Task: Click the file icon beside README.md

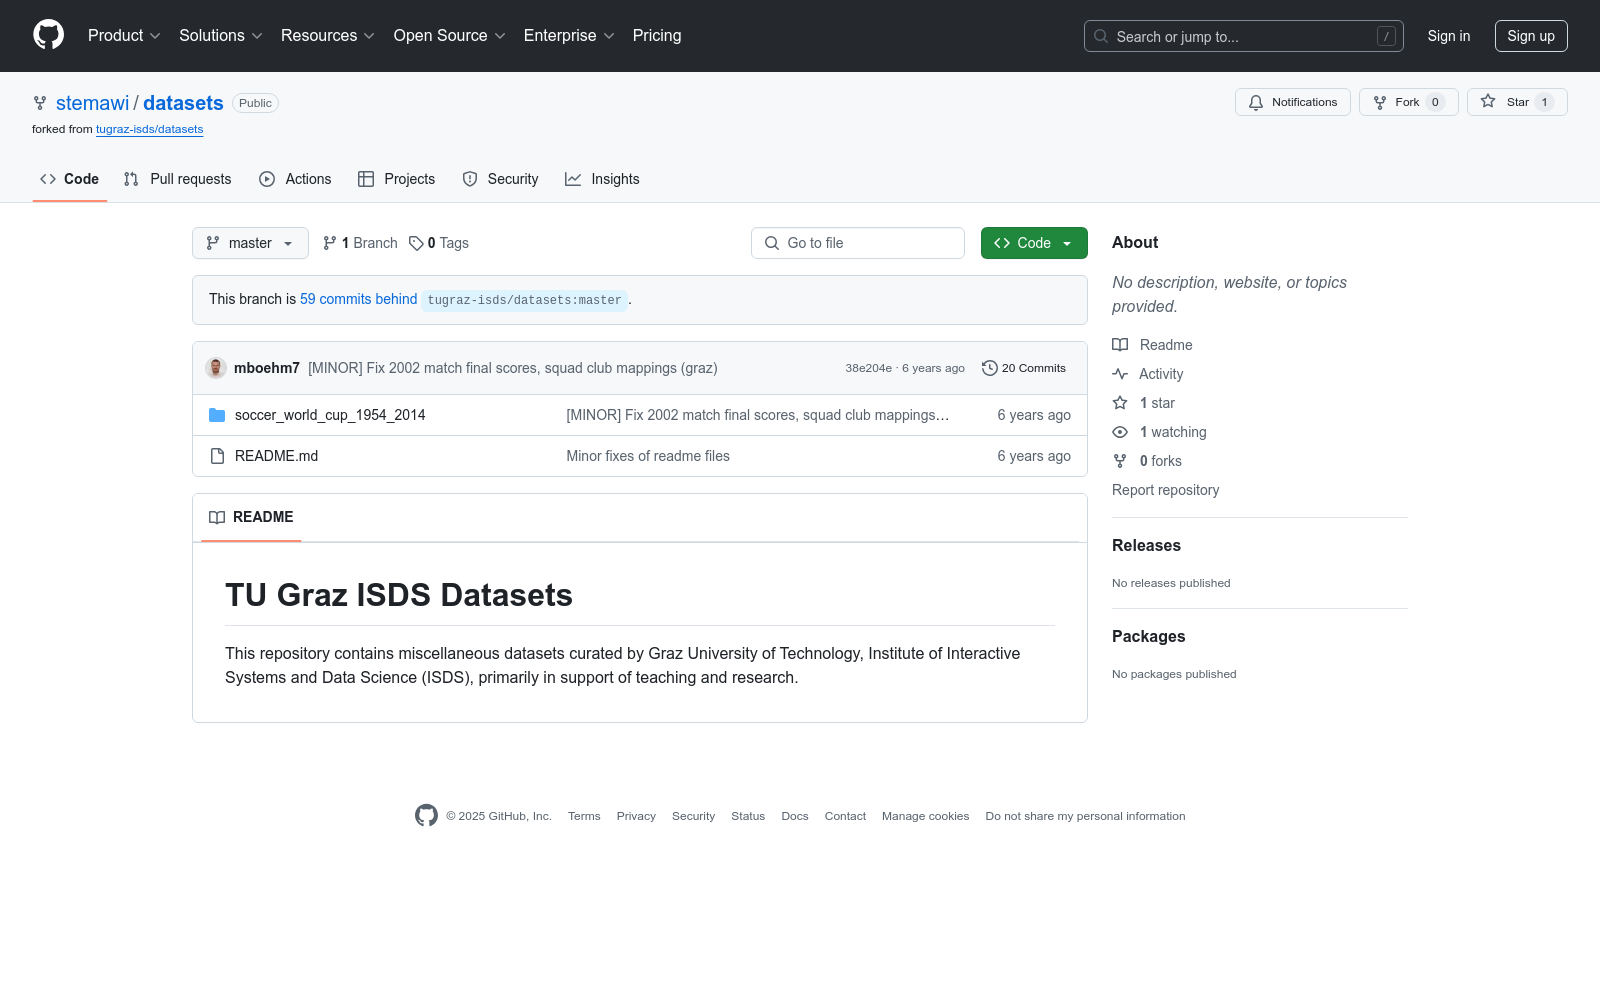Action: click(217, 456)
